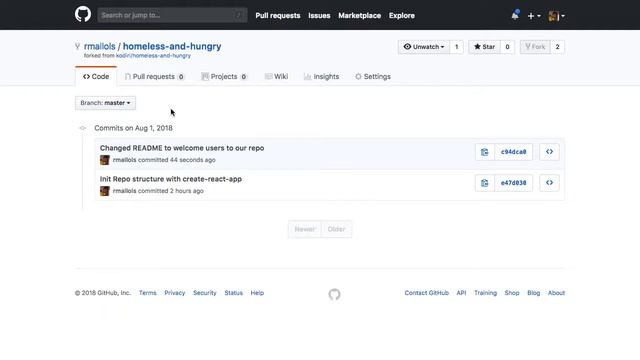640x360 pixels.
Task: Go to Marketplace
Action: coord(360,16)
